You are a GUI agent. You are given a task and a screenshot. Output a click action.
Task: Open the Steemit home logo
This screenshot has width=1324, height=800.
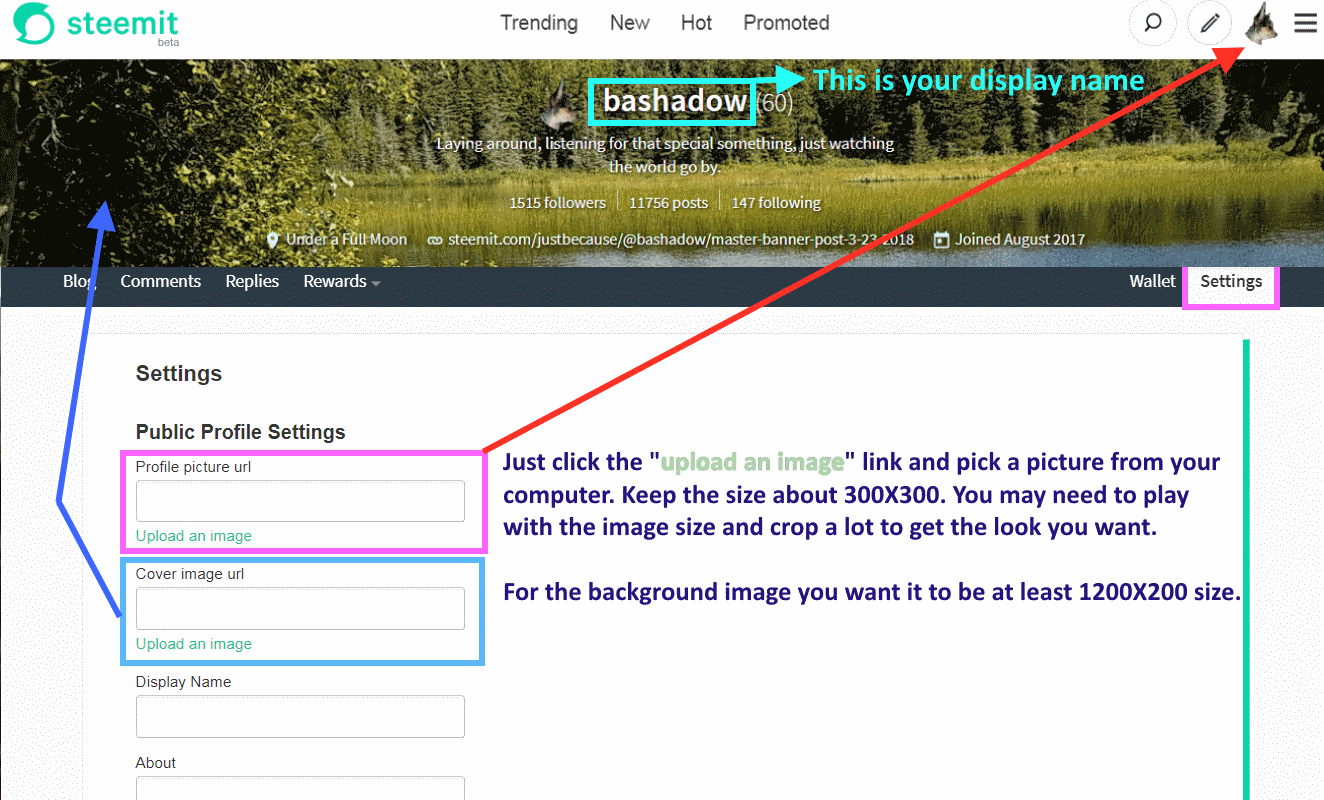click(x=97, y=24)
